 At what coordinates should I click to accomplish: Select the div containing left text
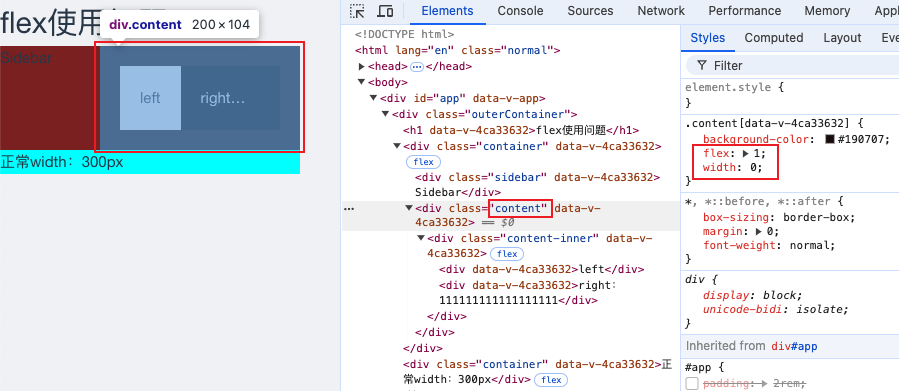(542, 269)
